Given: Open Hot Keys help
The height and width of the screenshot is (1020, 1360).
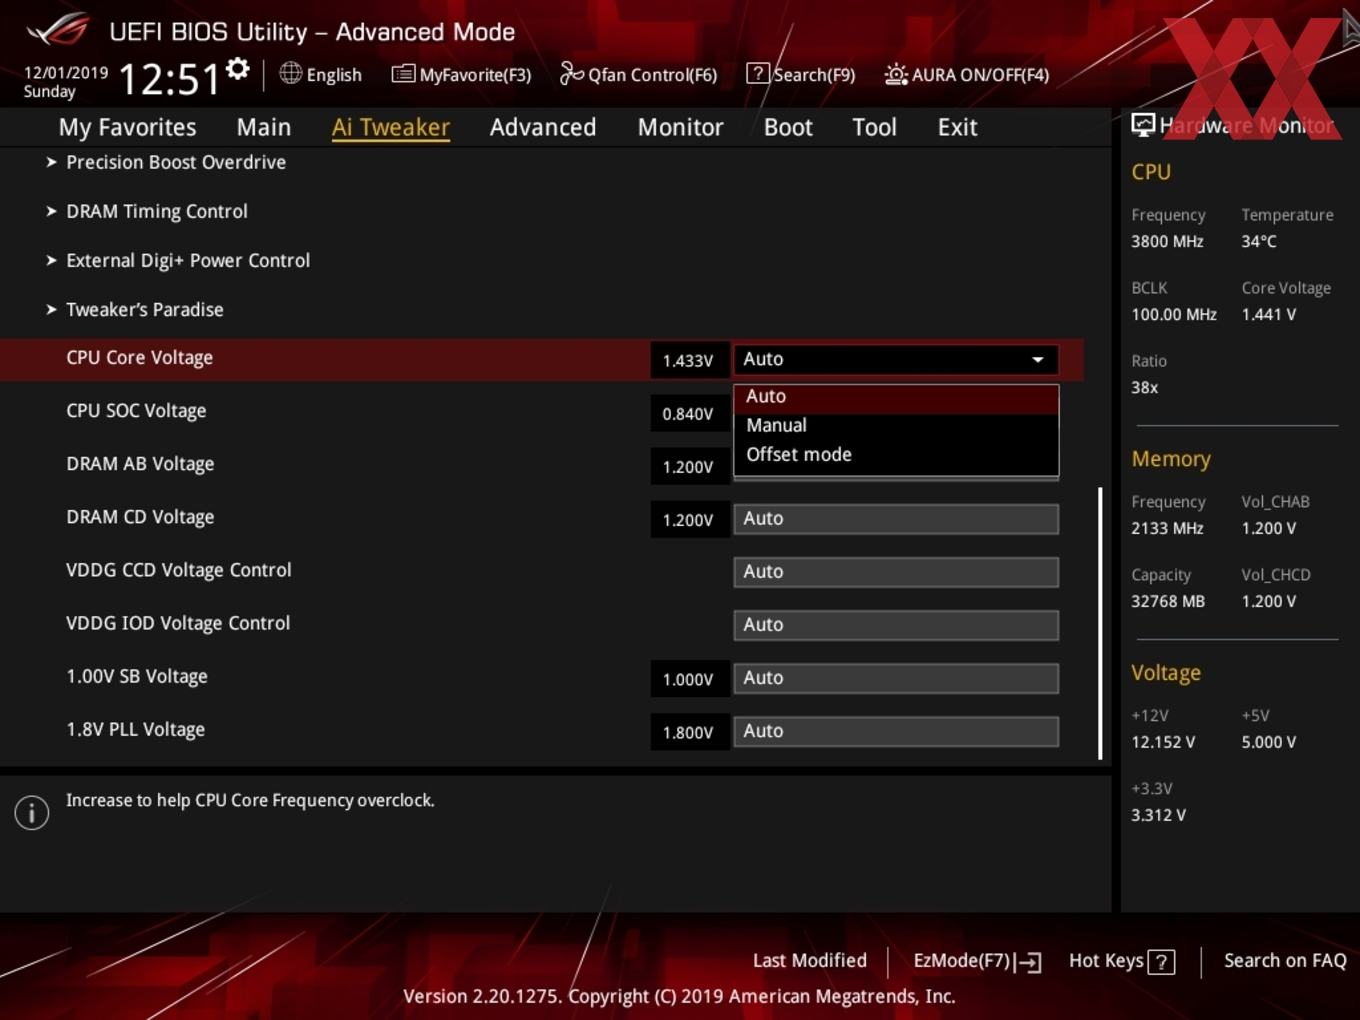Looking at the screenshot, I should click(x=1106, y=961).
